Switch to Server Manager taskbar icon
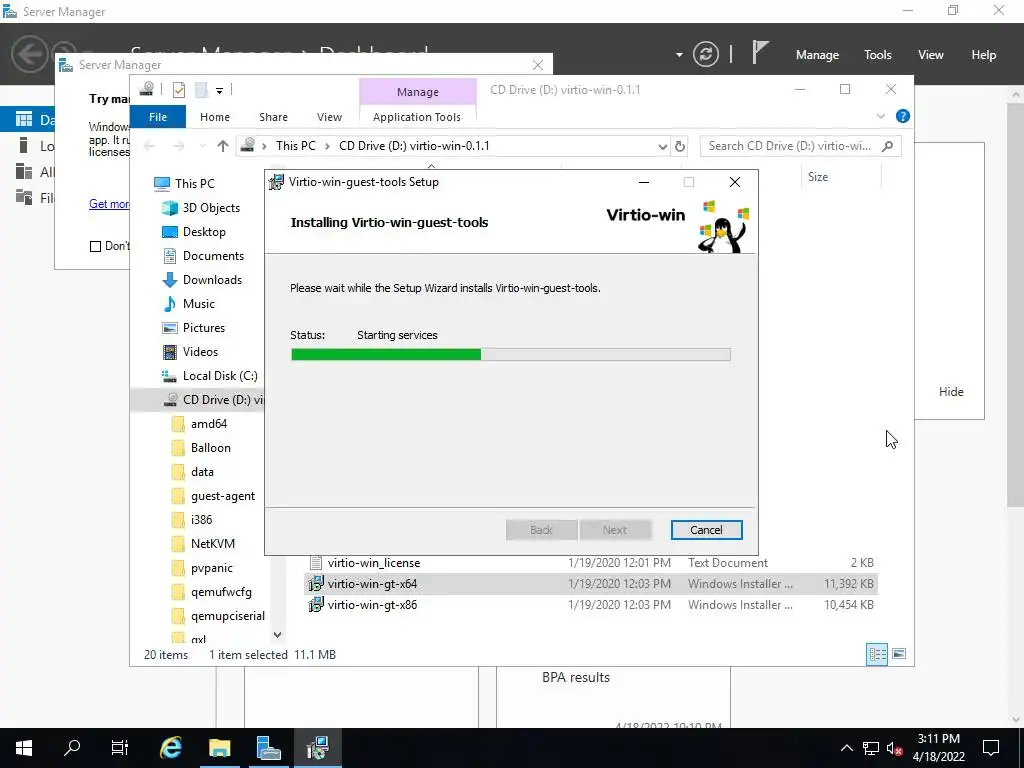 (268, 748)
